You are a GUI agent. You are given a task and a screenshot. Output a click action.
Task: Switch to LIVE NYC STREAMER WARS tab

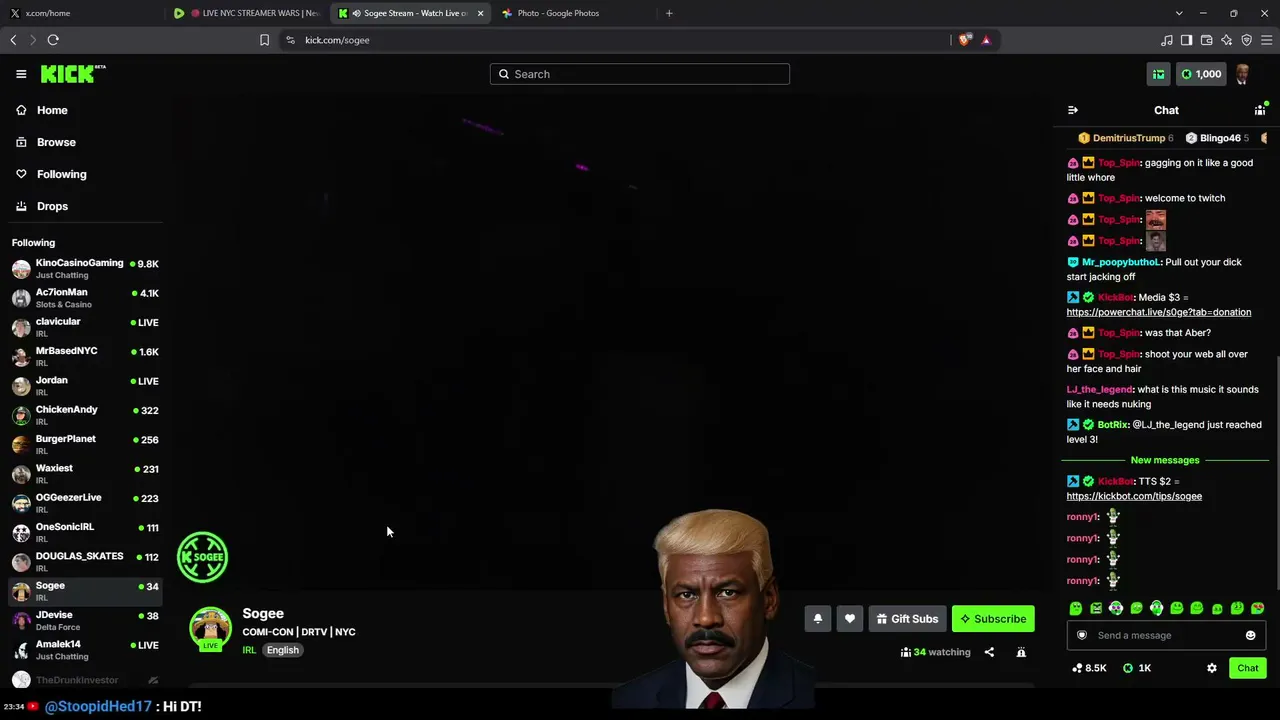pyautogui.click(x=246, y=13)
